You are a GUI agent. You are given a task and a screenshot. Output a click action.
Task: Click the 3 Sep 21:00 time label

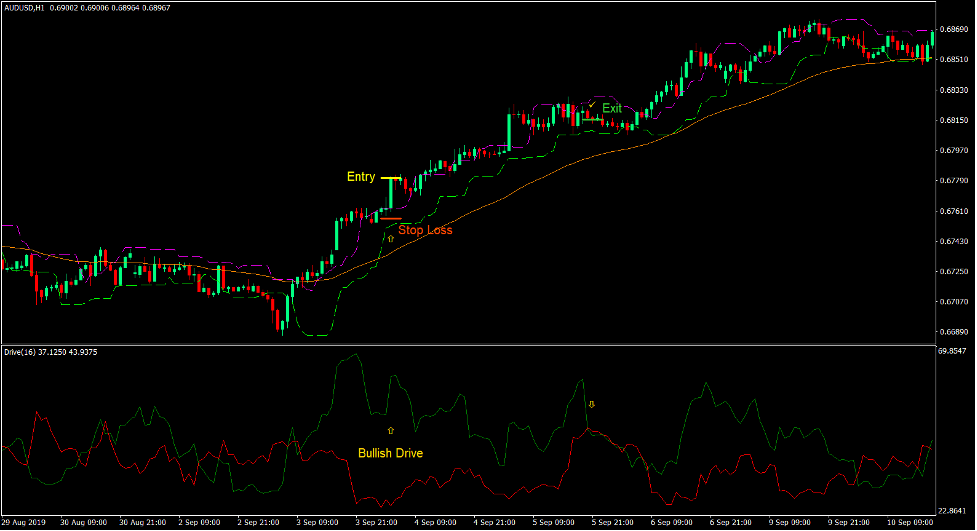click(378, 523)
